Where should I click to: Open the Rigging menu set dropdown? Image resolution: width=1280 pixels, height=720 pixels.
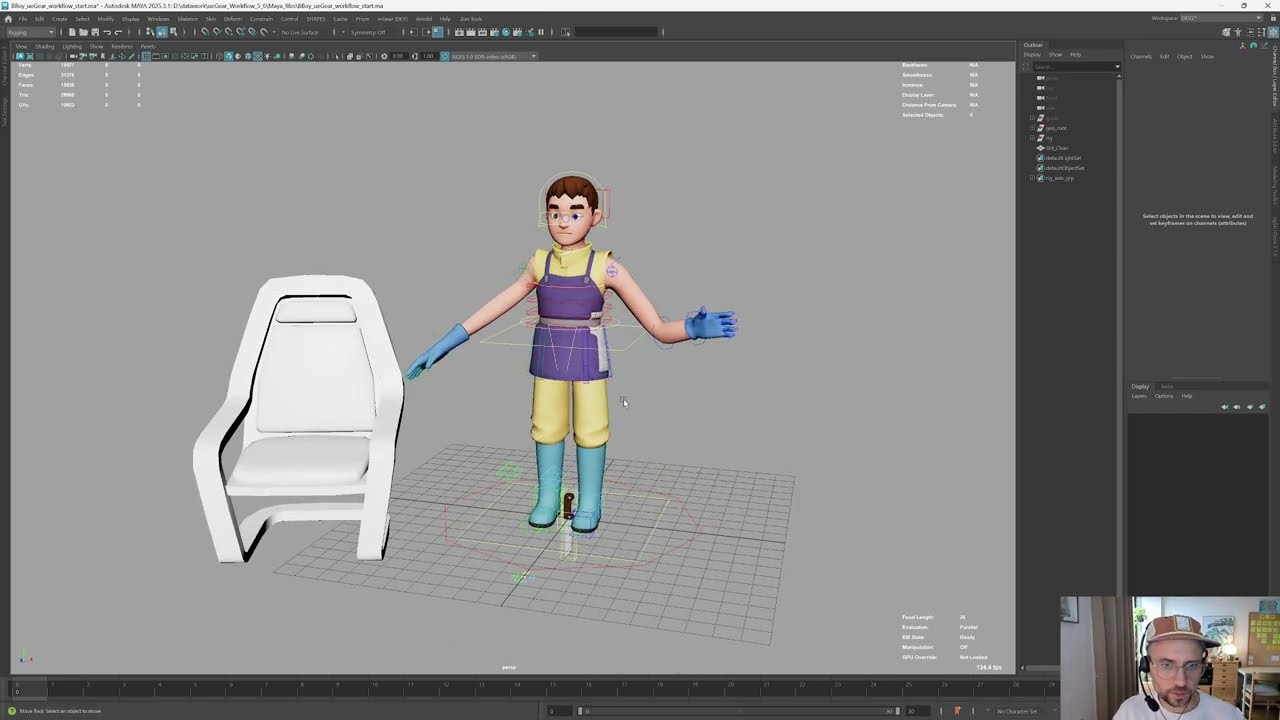click(31, 32)
